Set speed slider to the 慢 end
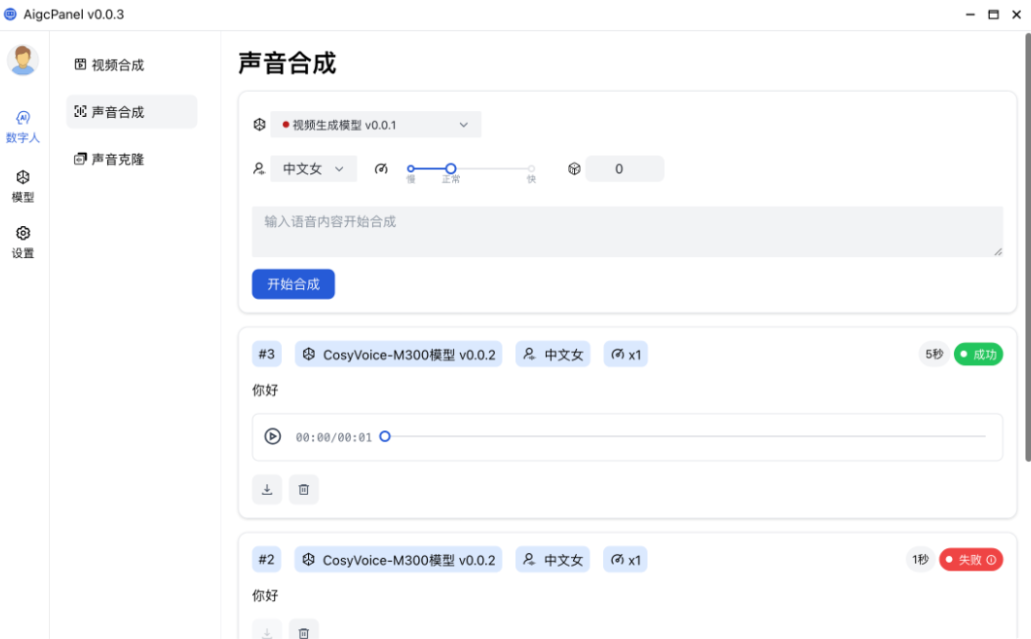This screenshot has width=1031, height=639. click(x=411, y=169)
